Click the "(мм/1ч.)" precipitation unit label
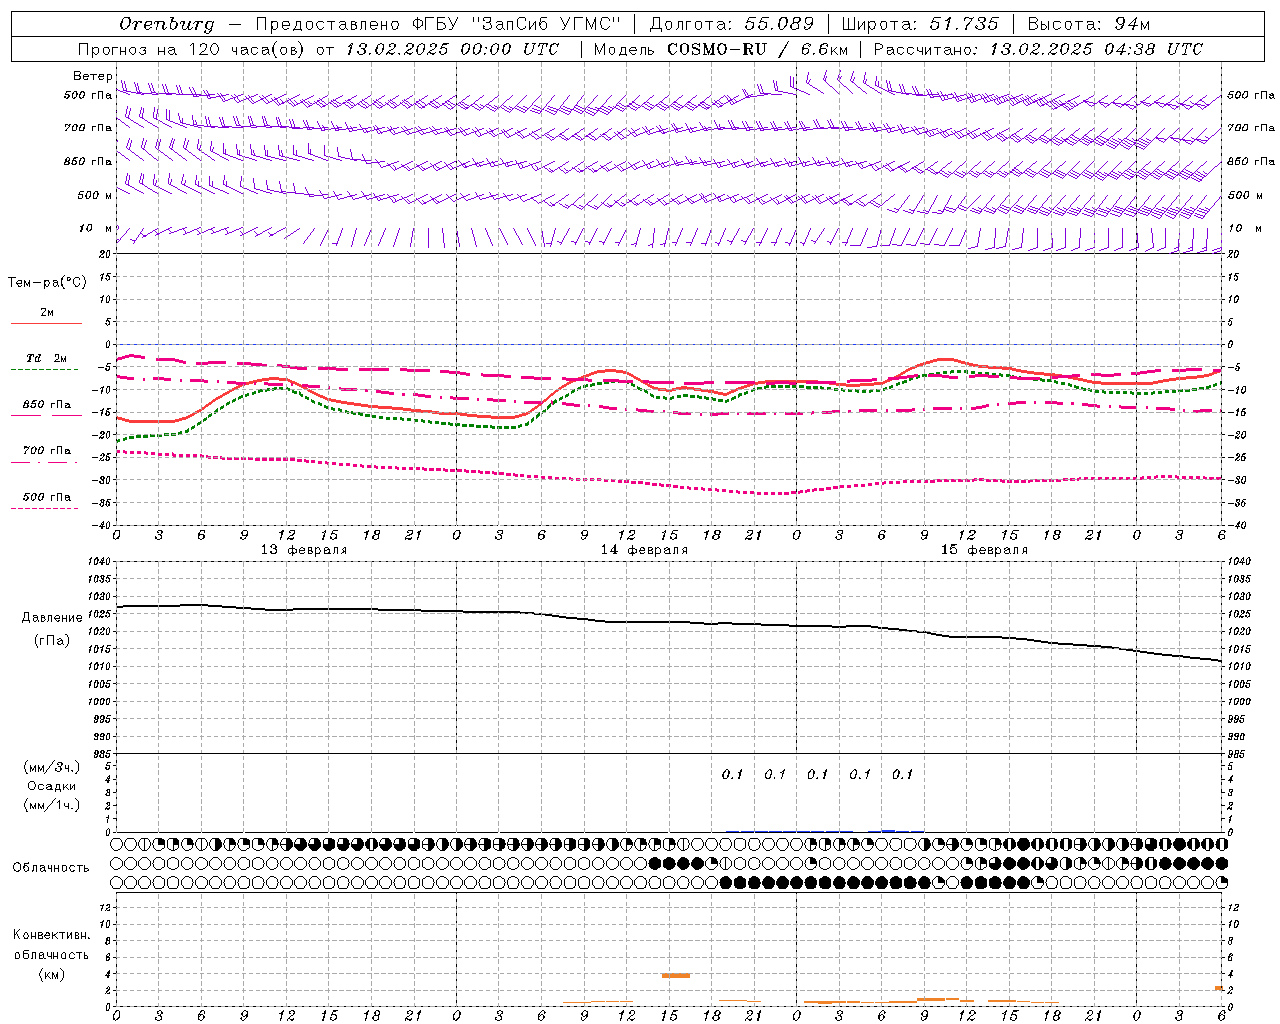This screenshot has height=1024, width=1280. [x=52, y=806]
